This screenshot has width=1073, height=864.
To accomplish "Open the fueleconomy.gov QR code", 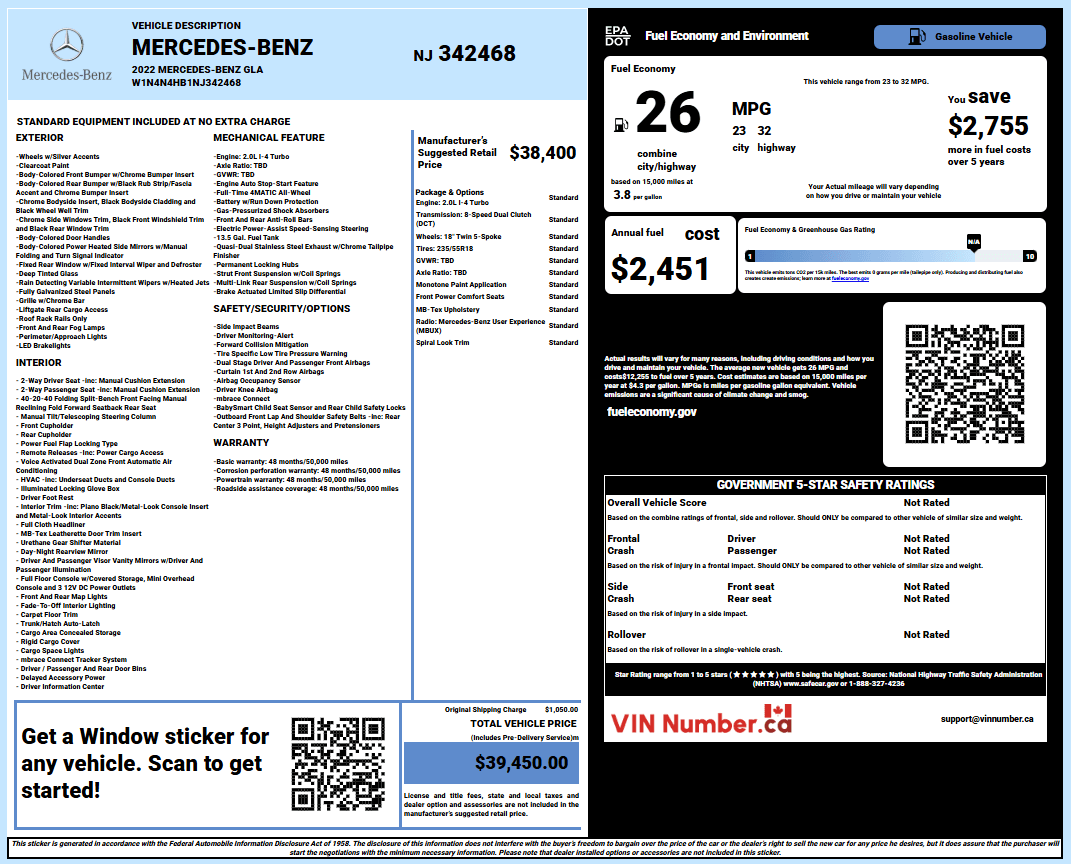I will tap(964, 384).
